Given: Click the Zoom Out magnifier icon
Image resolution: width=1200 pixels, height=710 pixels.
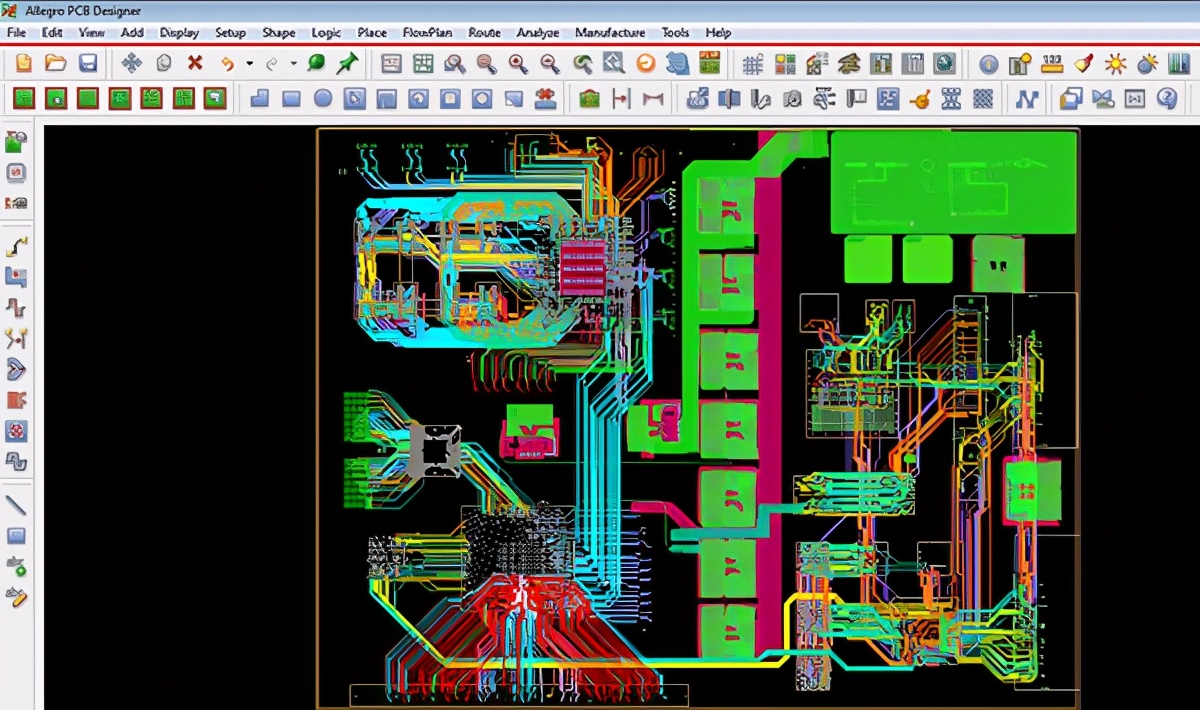Looking at the screenshot, I should pyautogui.click(x=550, y=64).
